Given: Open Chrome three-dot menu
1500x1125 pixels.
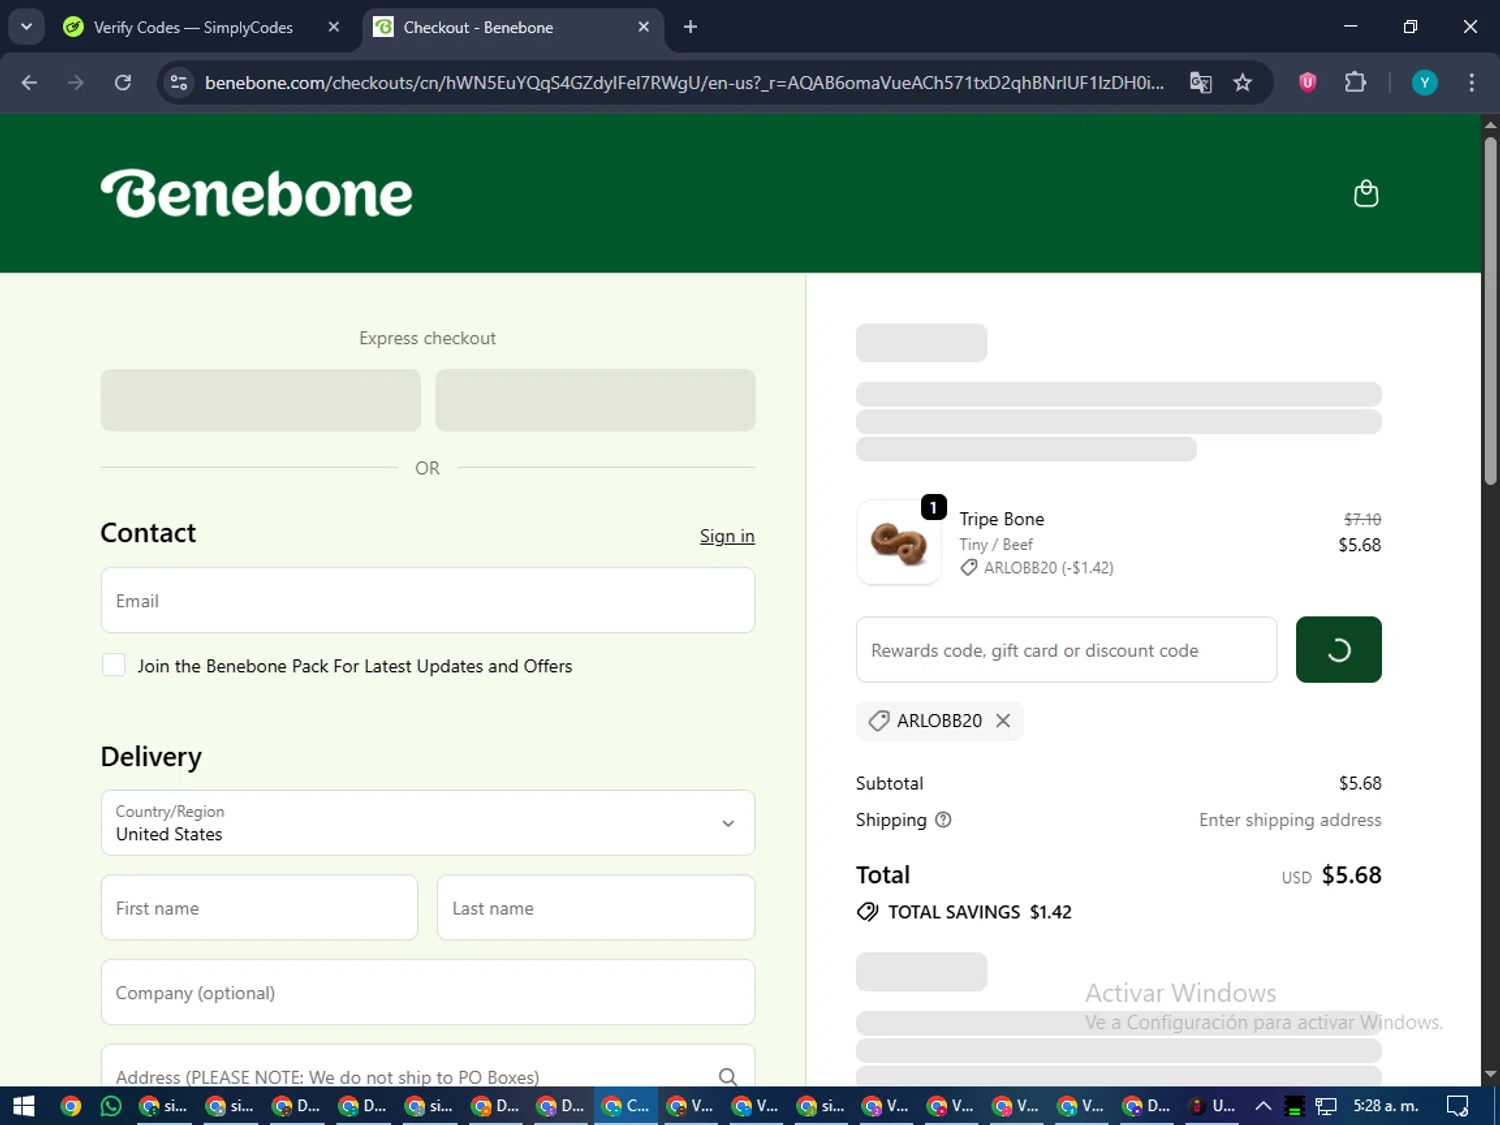Looking at the screenshot, I should 1471,82.
